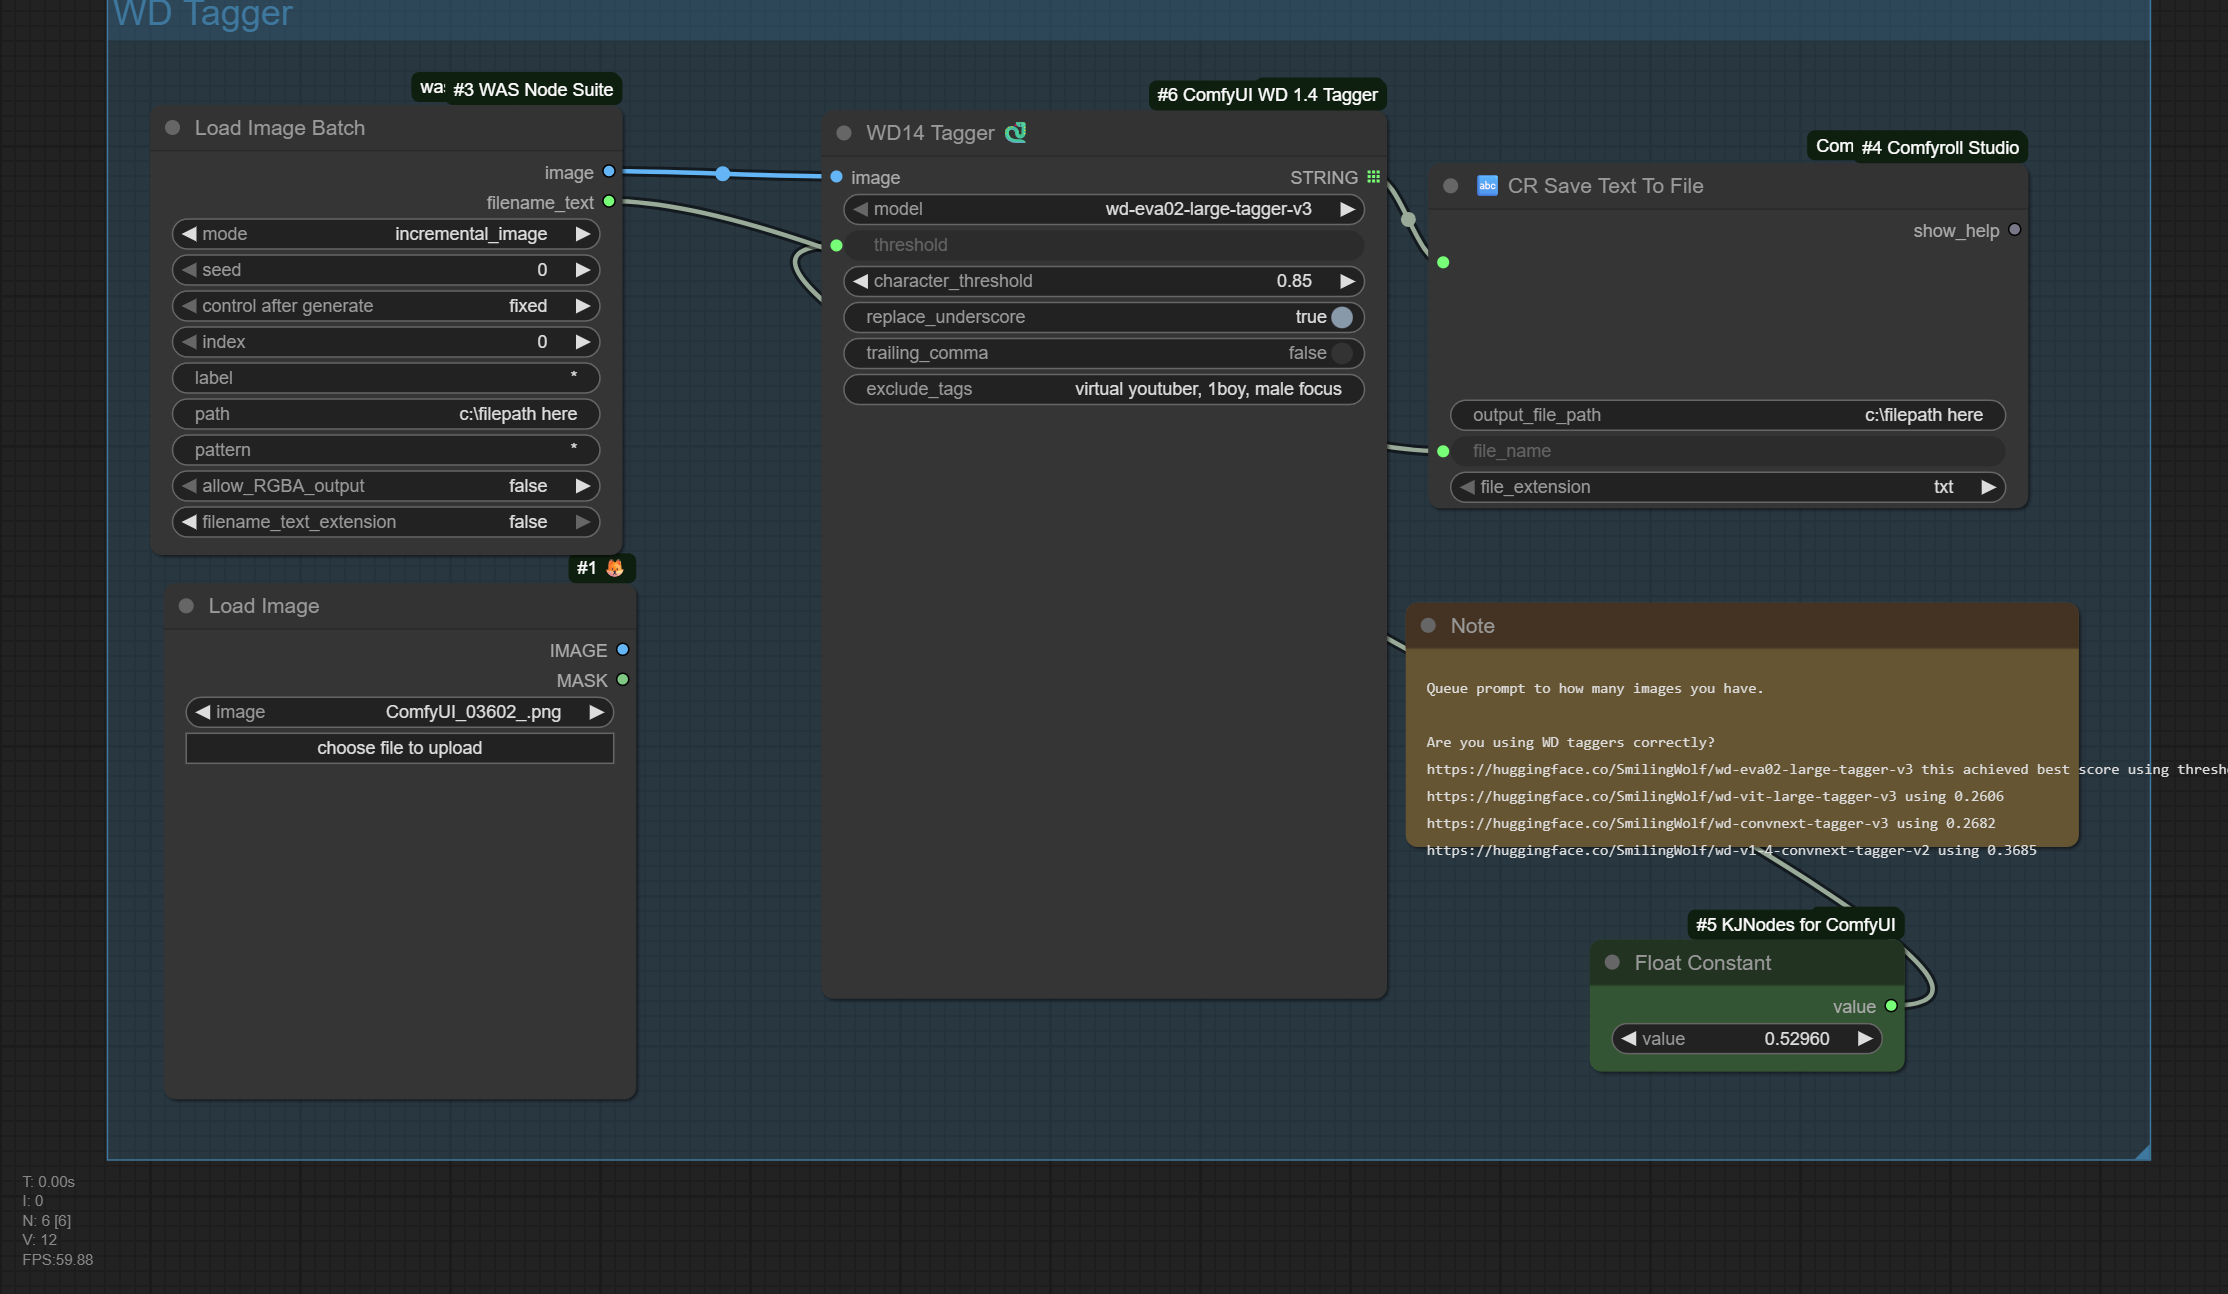
Task: Click the STRING output grid icon
Action: coord(1373,177)
